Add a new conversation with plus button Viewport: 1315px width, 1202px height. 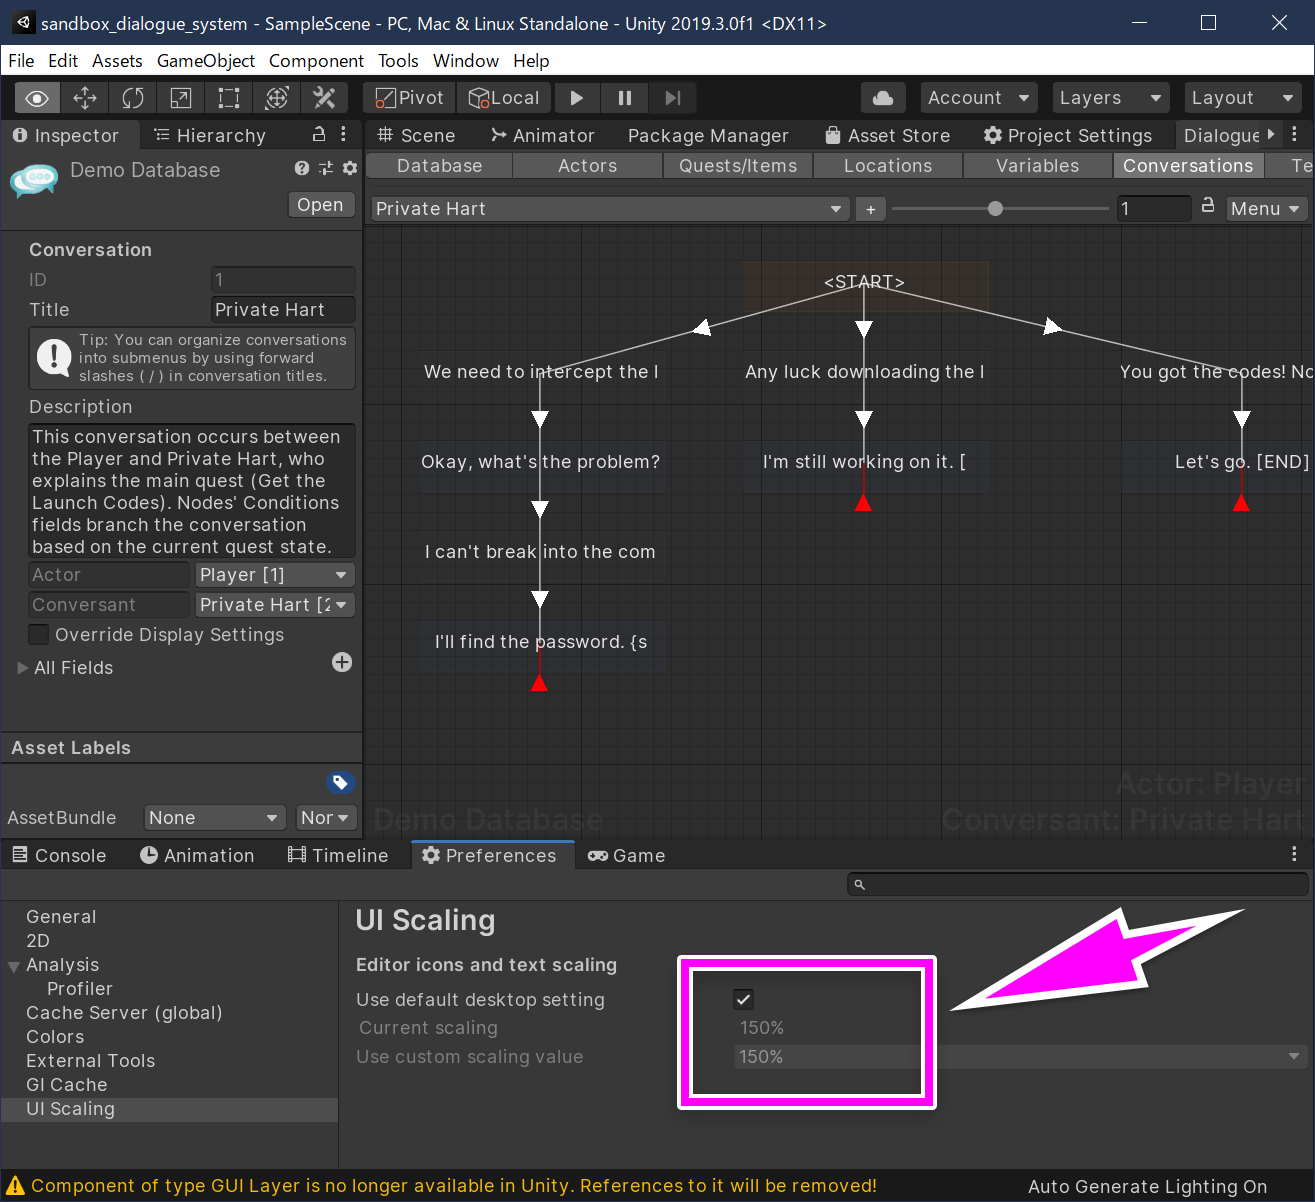tap(871, 209)
